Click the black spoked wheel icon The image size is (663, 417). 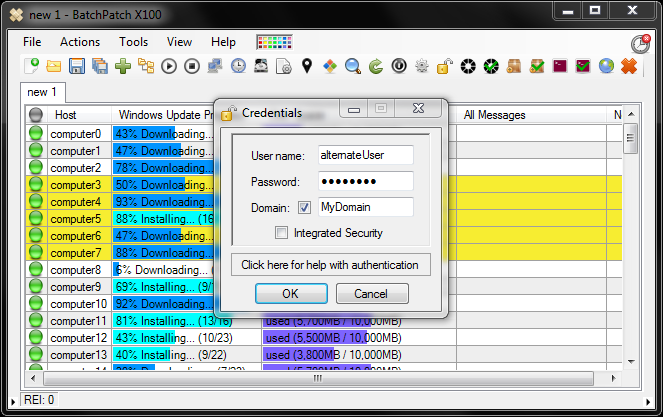click(x=468, y=66)
